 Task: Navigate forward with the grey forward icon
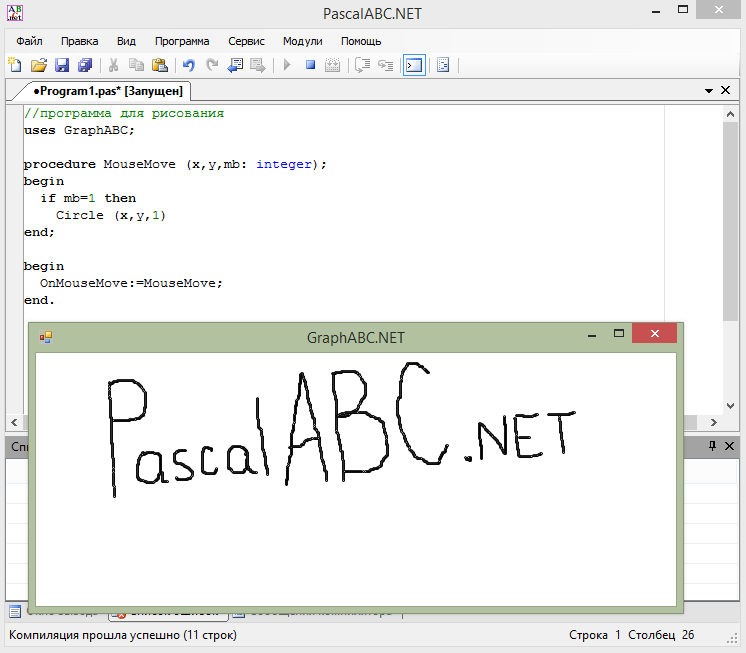pos(258,65)
